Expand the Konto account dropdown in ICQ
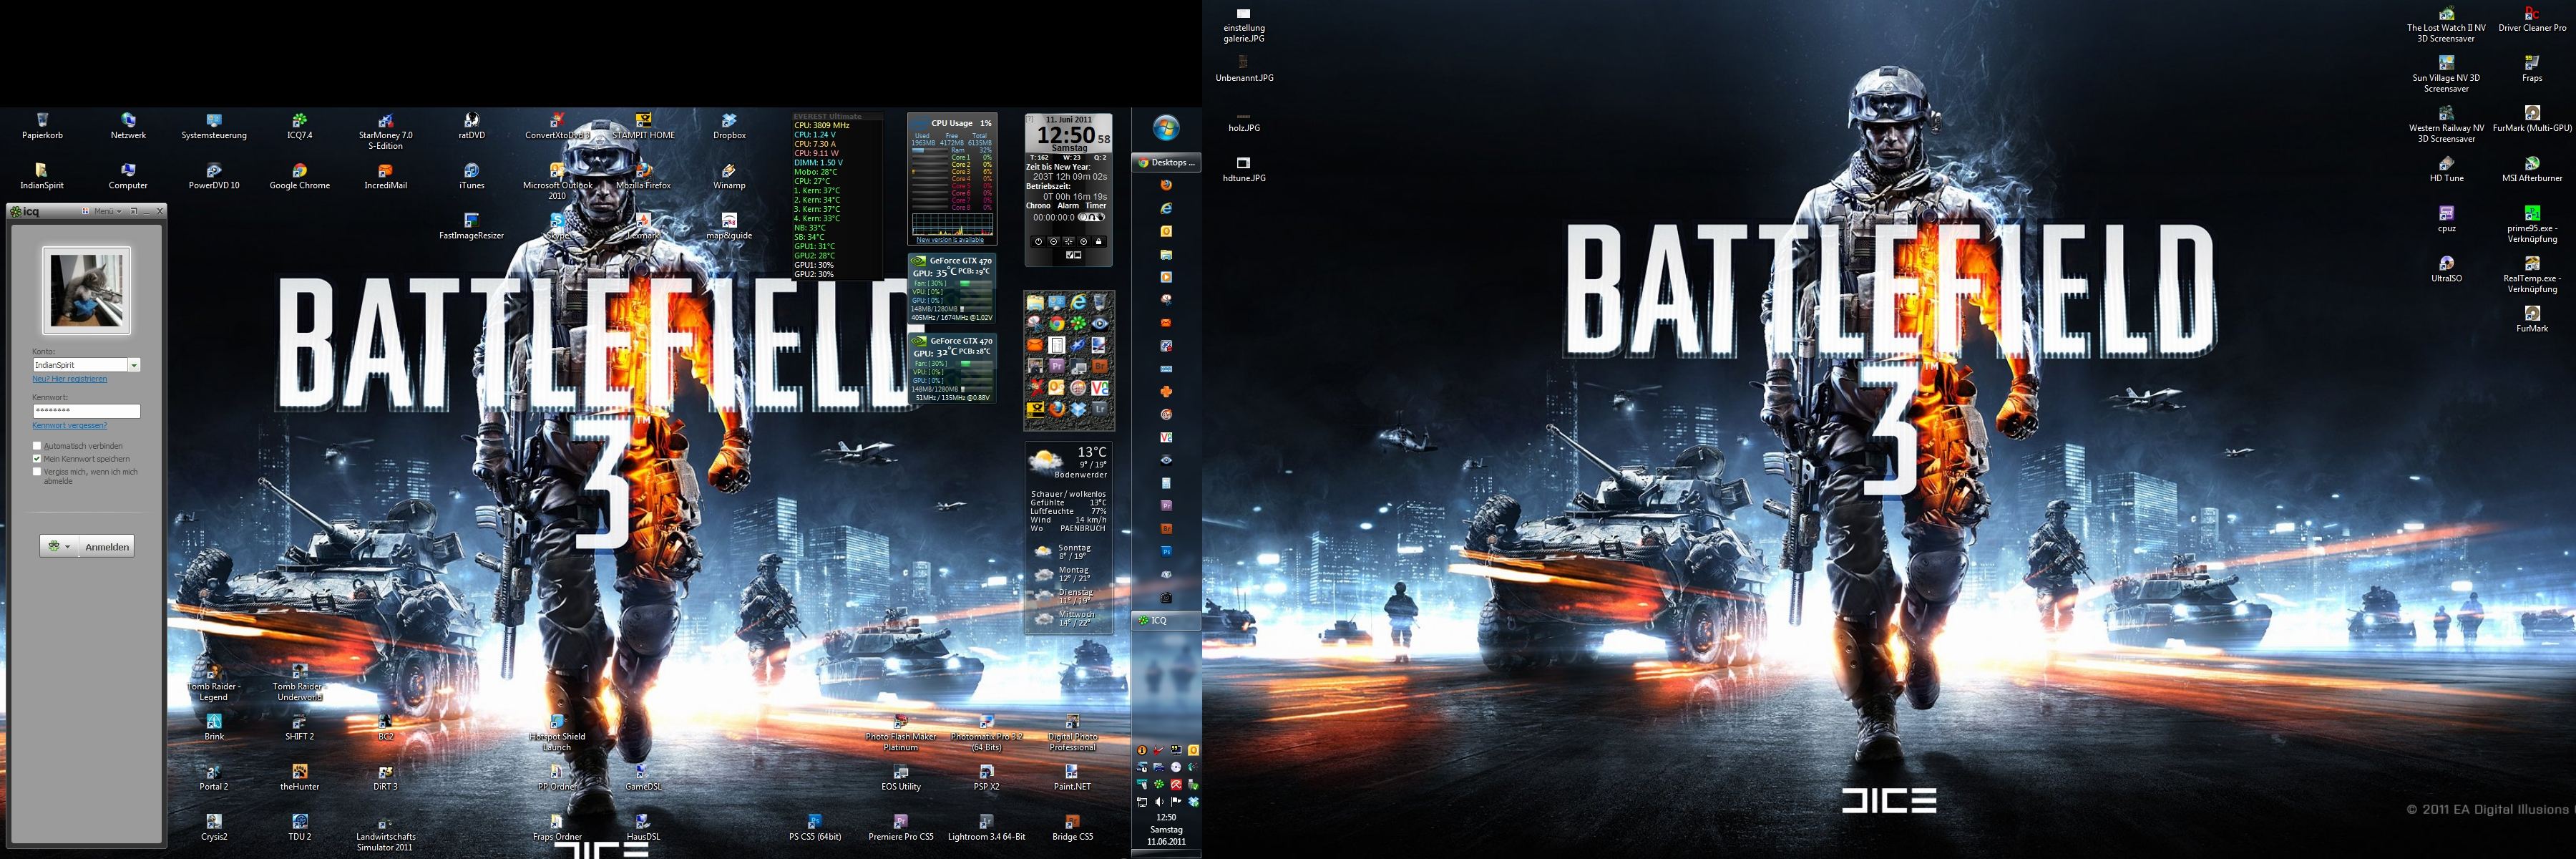 point(134,365)
